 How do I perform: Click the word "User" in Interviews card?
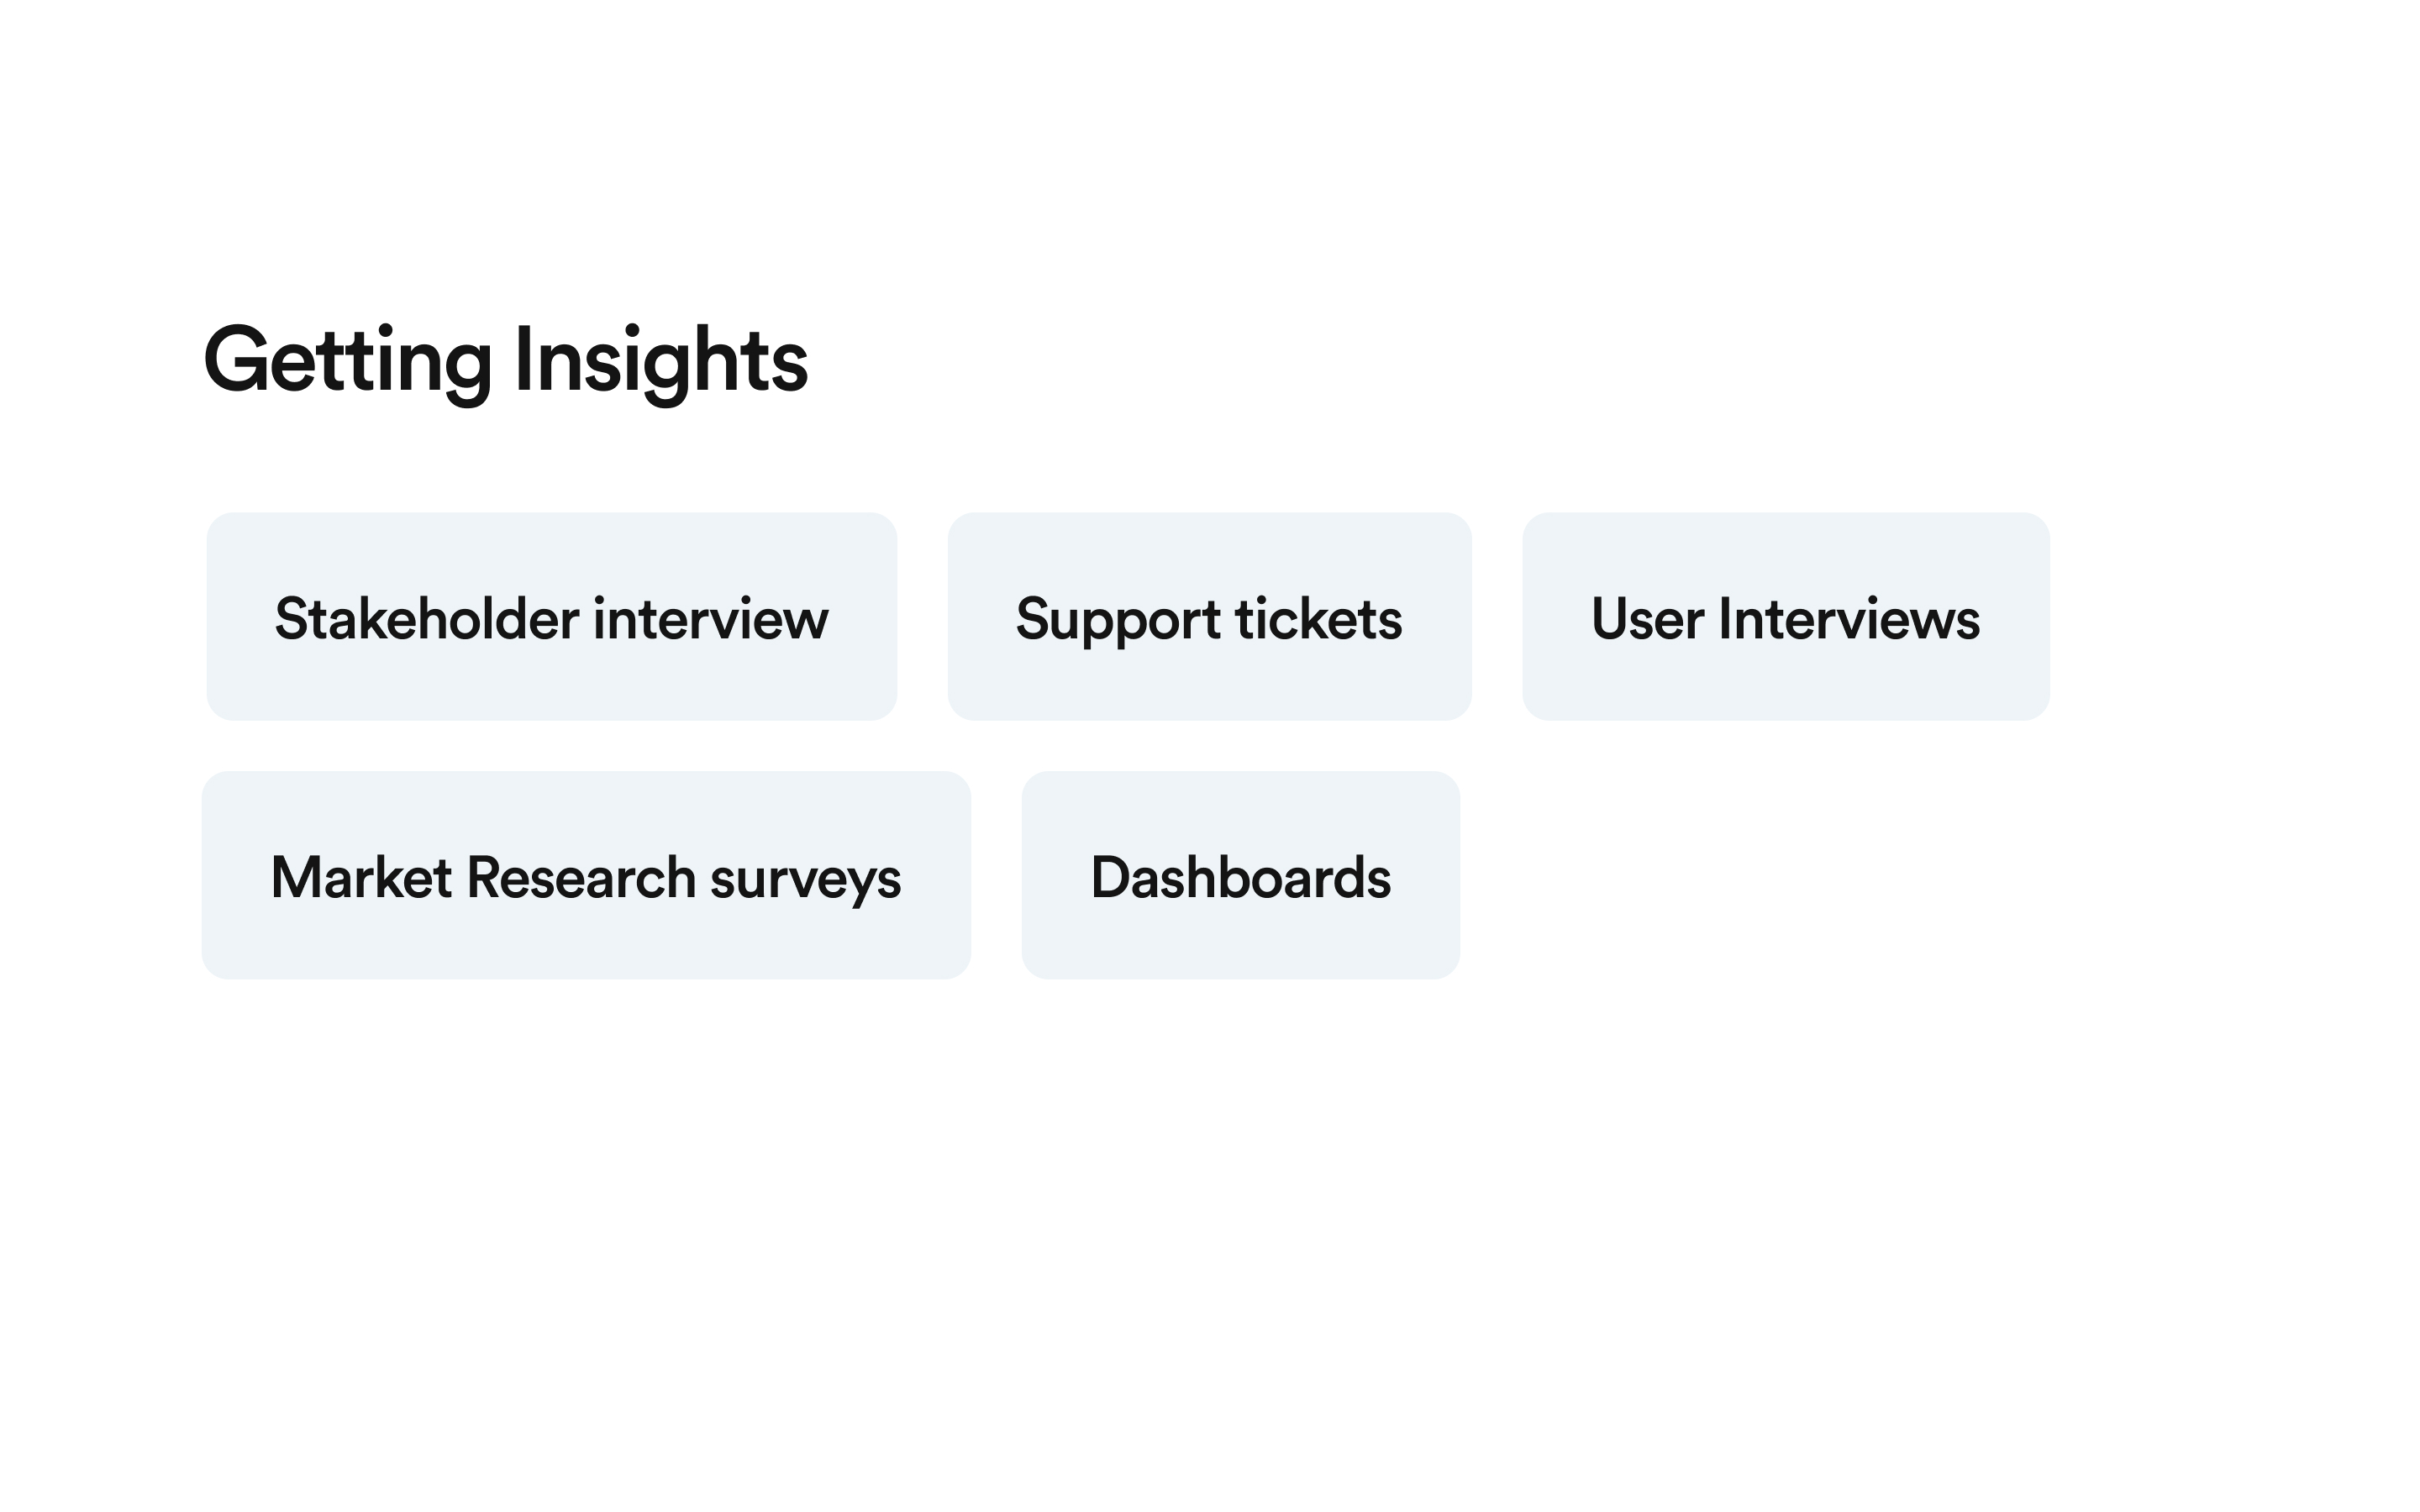[x=1647, y=618]
